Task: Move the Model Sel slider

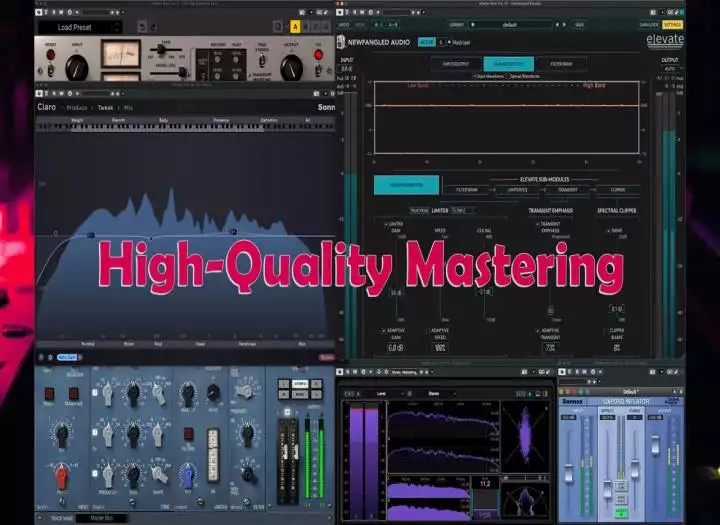Action: [x=183, y=72]
